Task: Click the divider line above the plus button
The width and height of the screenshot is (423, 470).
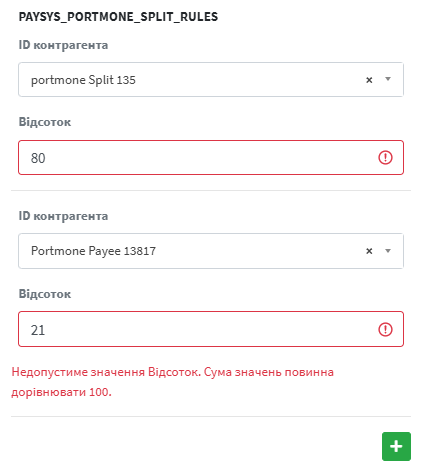Action: [x=211, y=416]
